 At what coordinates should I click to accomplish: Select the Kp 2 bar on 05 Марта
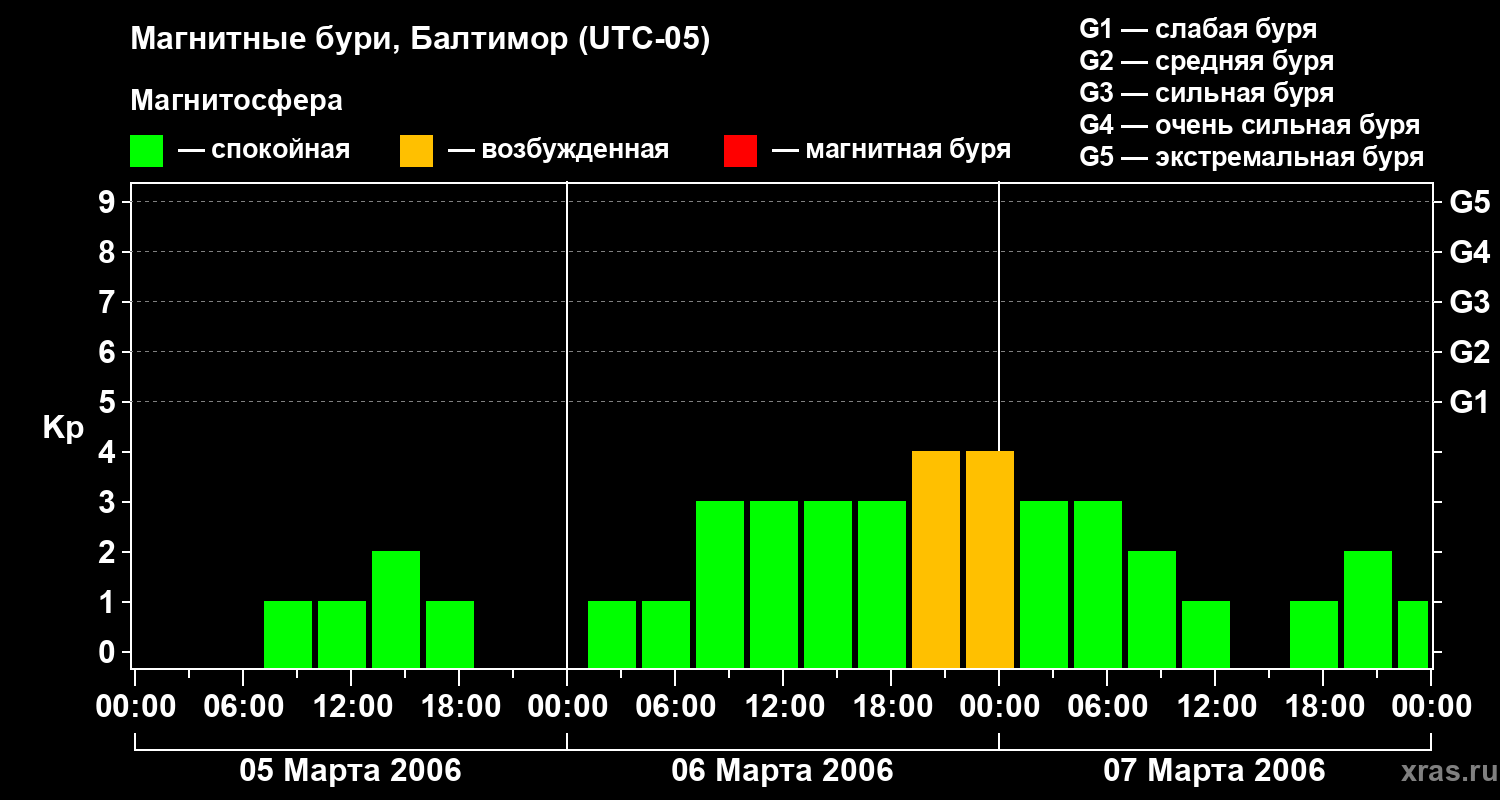[x=396, y=608]
